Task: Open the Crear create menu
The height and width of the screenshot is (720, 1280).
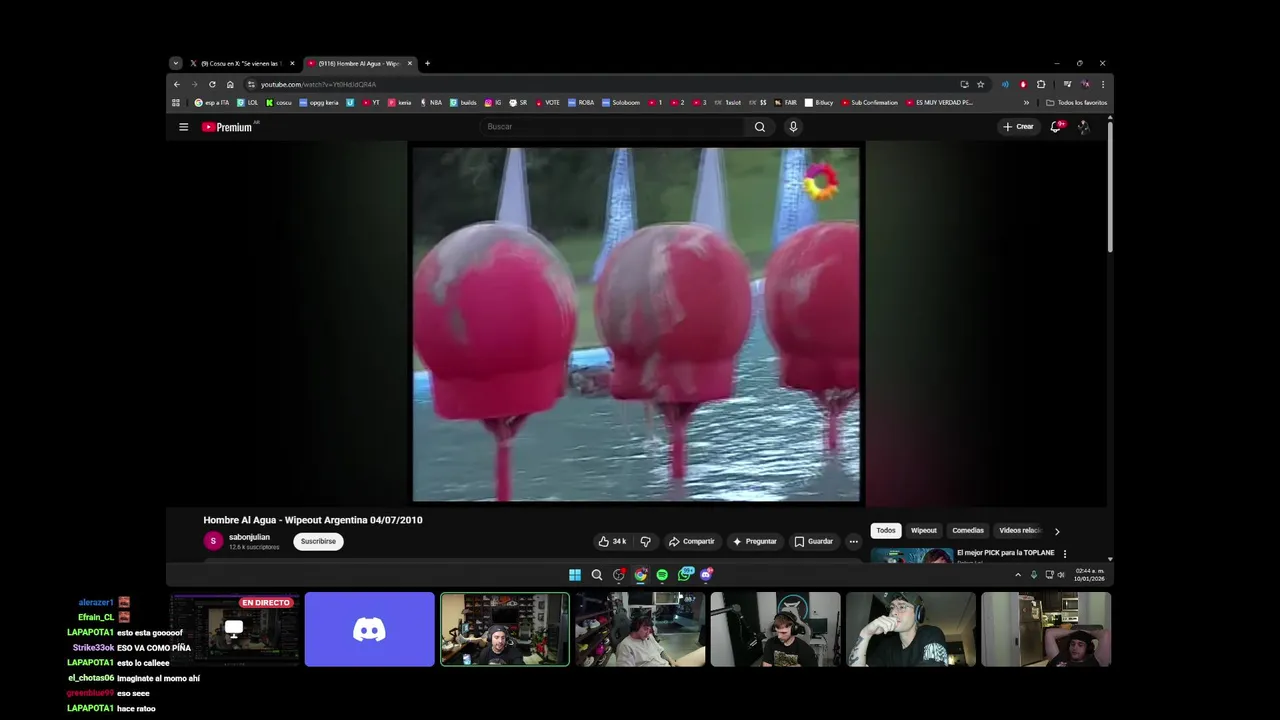Action: pyautogui.click(x=1018, y=127)
